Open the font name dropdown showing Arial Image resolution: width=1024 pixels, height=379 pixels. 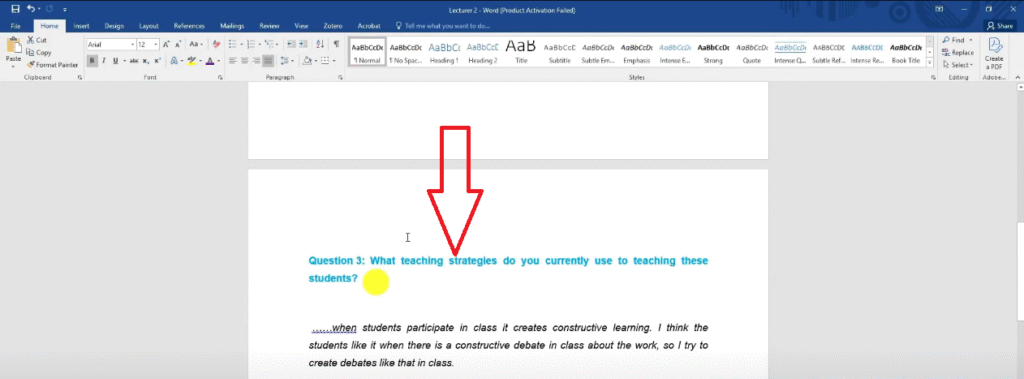(111, 44)
